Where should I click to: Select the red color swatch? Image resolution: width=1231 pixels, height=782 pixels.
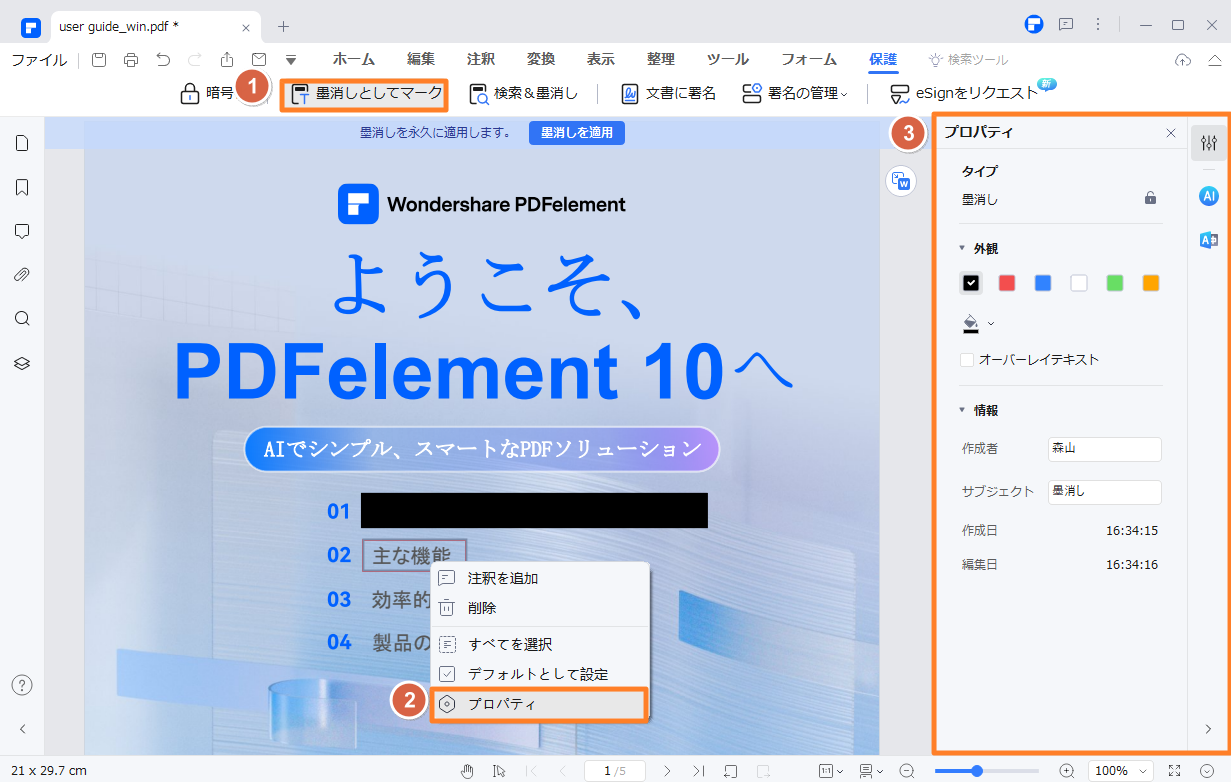click(1007, 283)
